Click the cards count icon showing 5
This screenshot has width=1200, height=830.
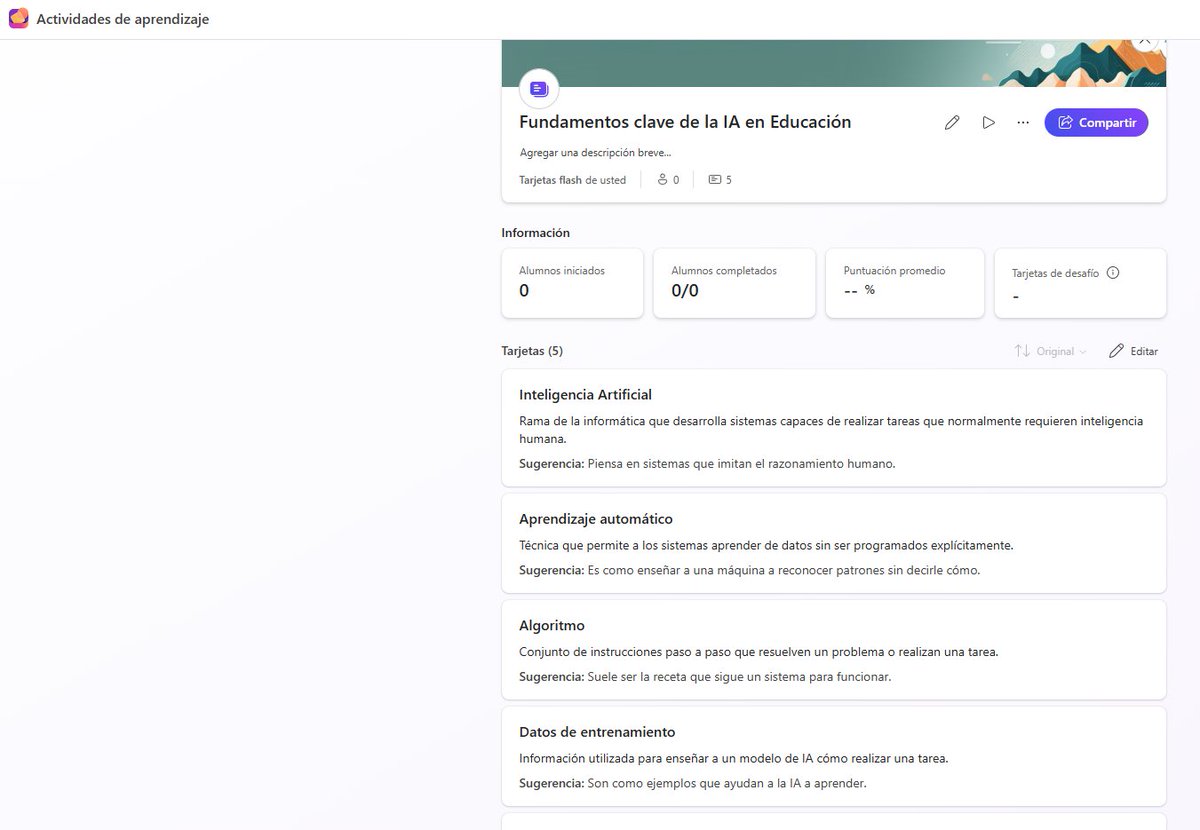tap(714, 180)
